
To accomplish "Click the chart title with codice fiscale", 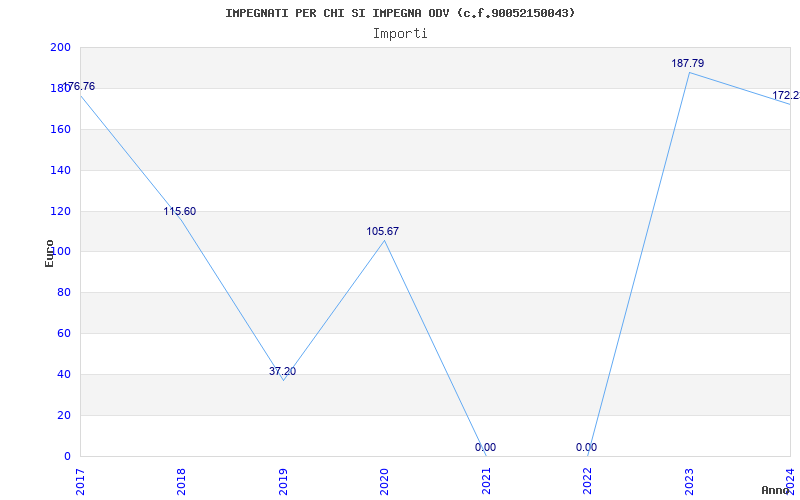I will point(400,13).
